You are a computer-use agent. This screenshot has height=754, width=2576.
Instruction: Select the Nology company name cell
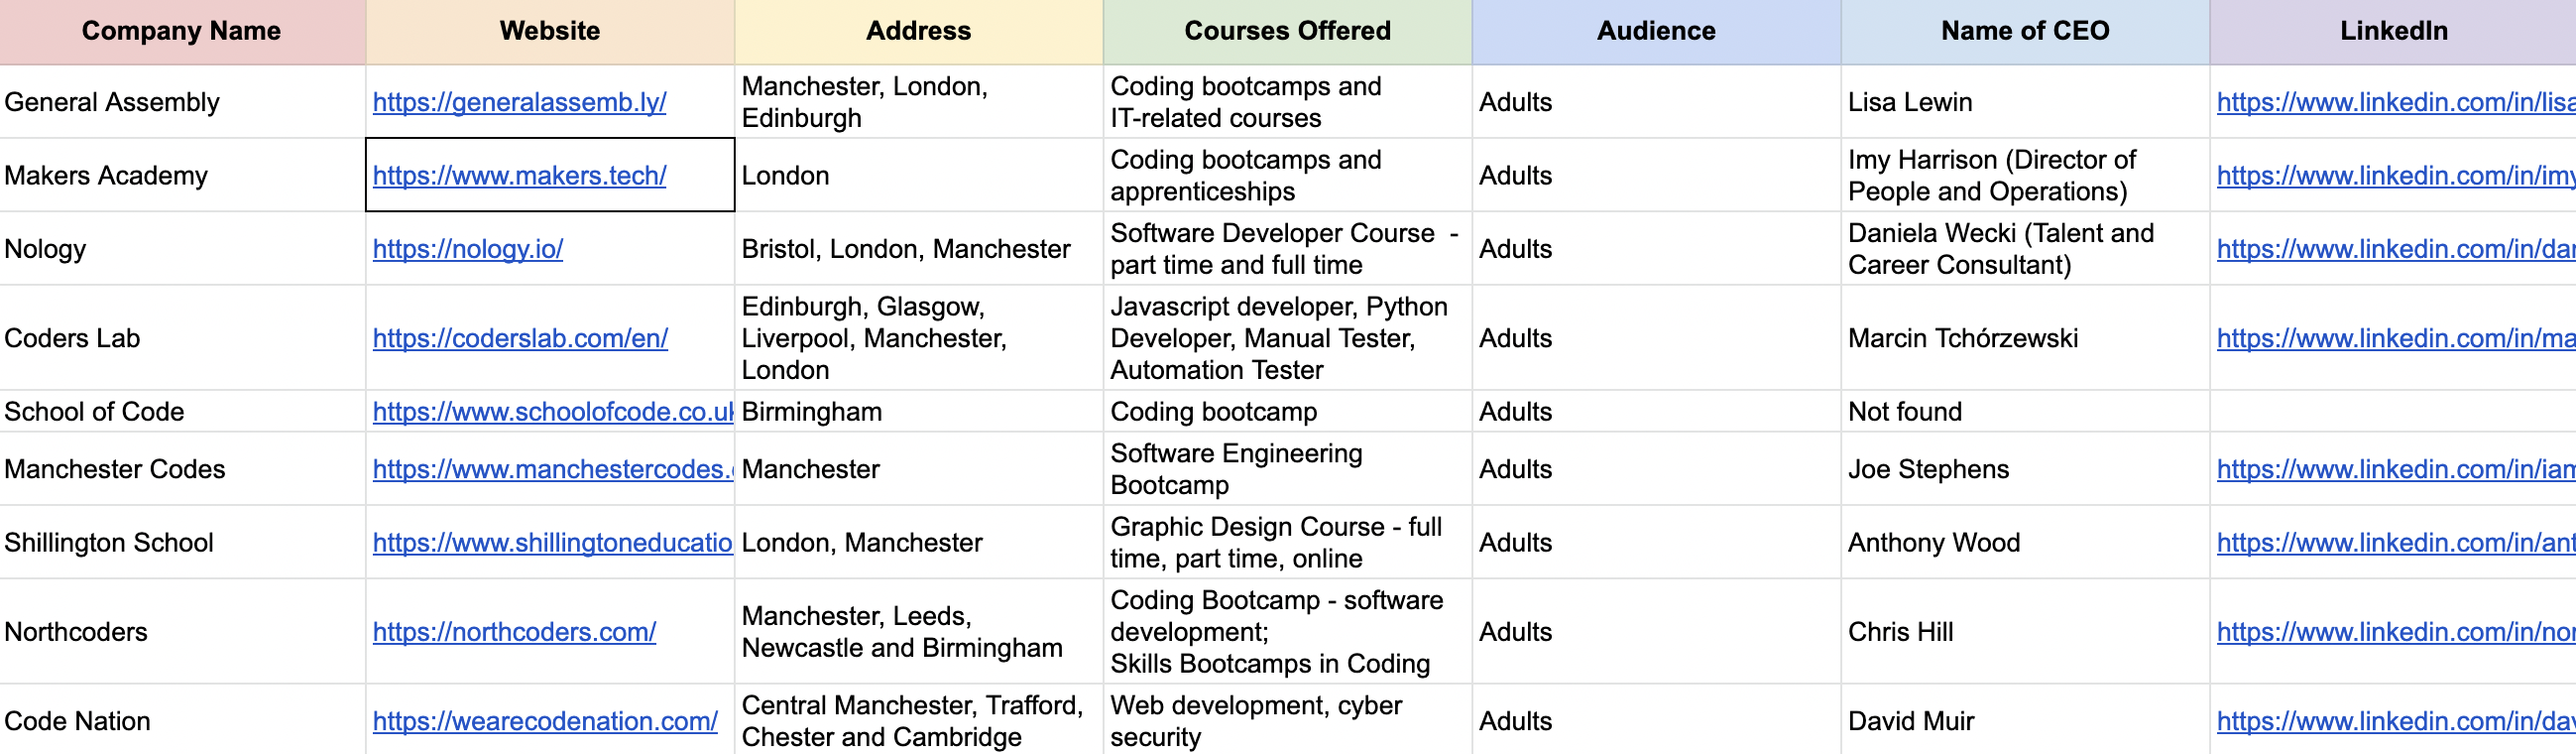(182, 249)
